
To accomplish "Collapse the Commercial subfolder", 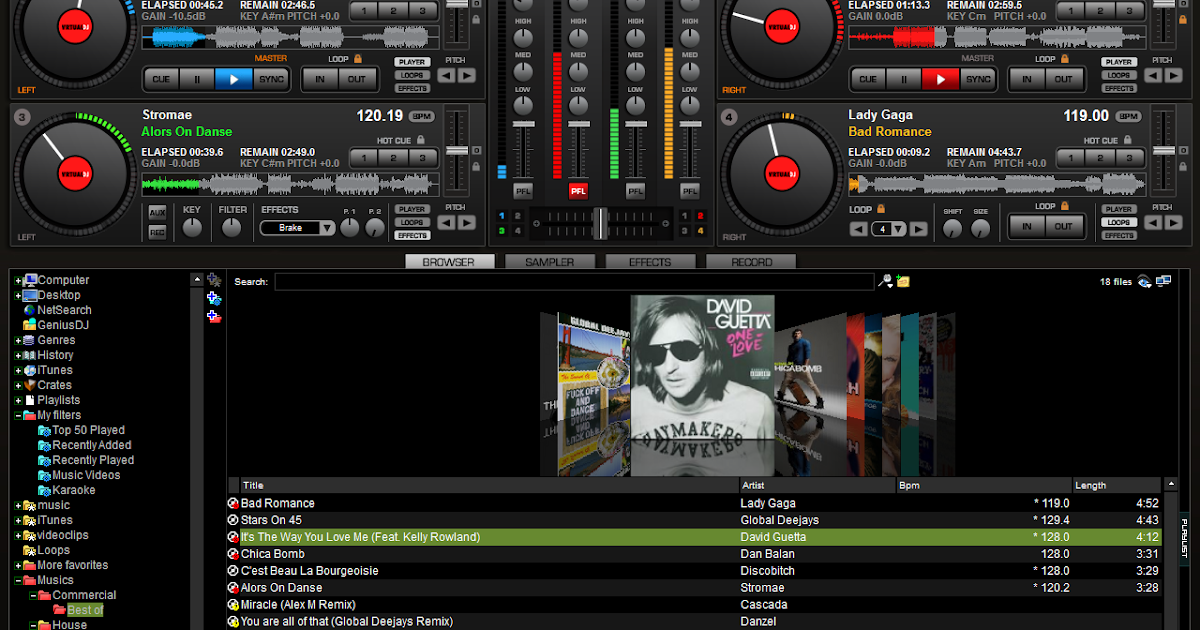I will click(x=33, y=595).
